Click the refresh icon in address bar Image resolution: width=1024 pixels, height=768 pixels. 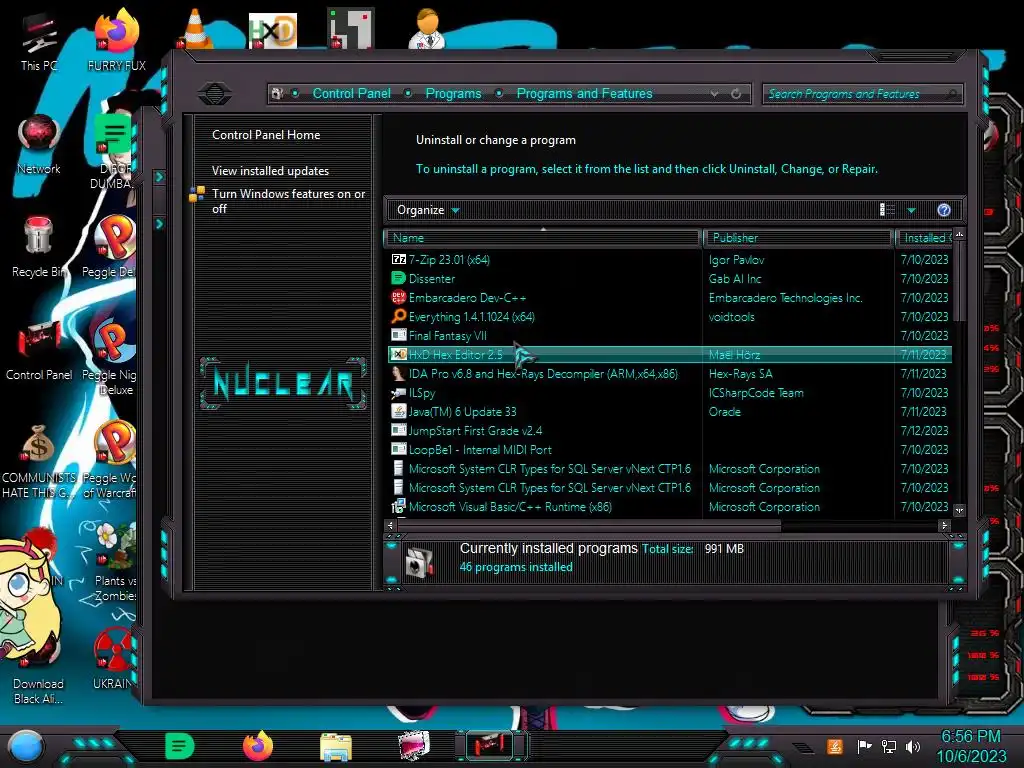pos(736,93)
